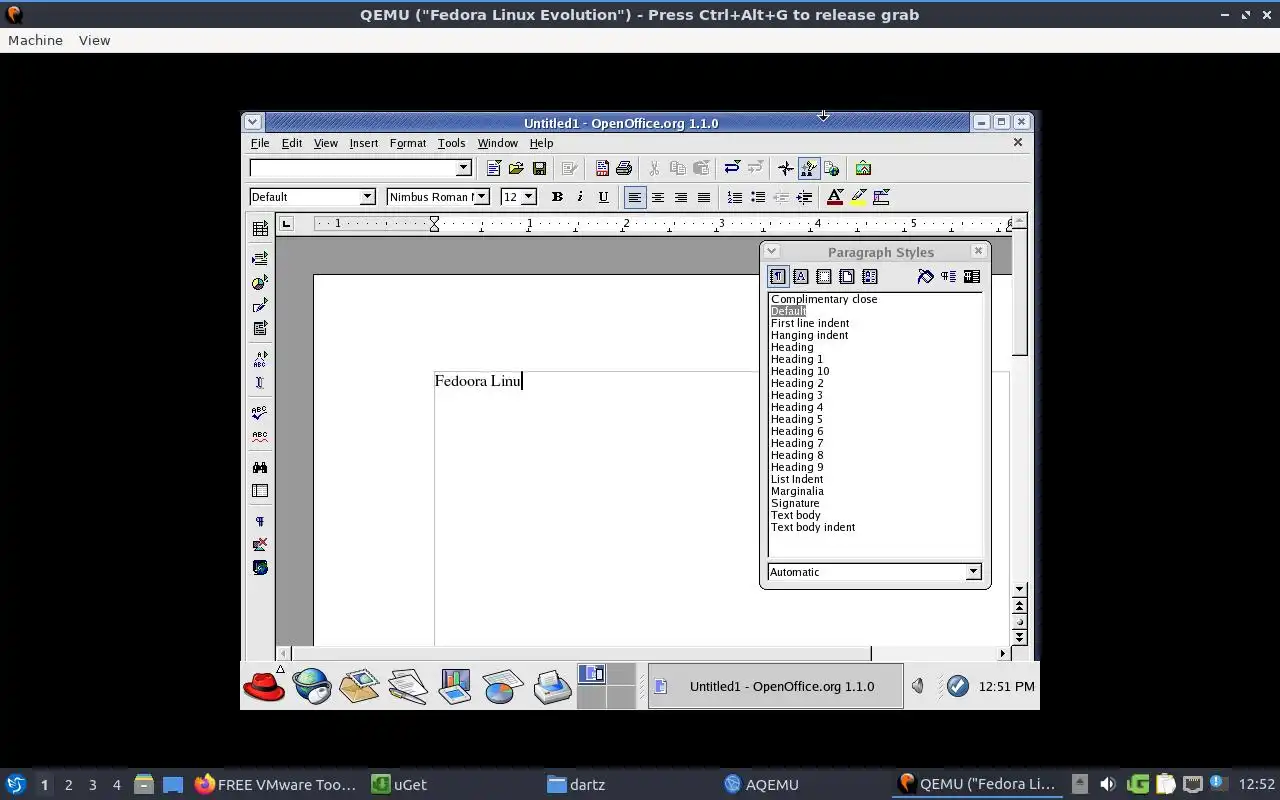The image size is (1280, 800).
Task: Click the tab stop type selector on ruler
Action: pos(286,223)
